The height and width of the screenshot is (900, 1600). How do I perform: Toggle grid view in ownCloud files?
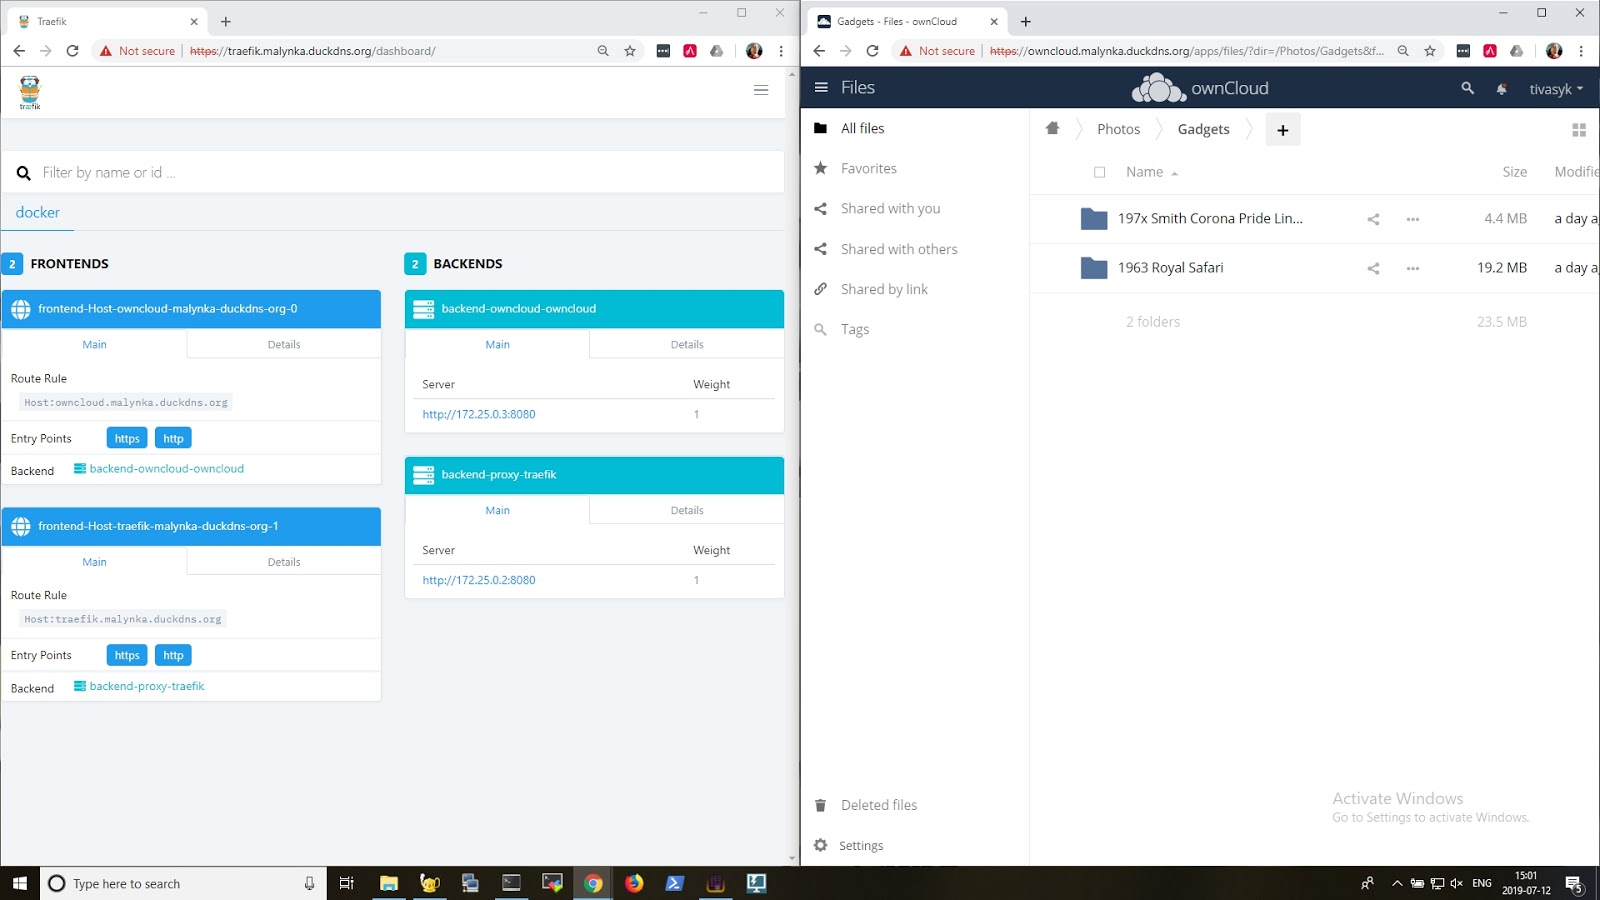click(x=1579, y=130)
